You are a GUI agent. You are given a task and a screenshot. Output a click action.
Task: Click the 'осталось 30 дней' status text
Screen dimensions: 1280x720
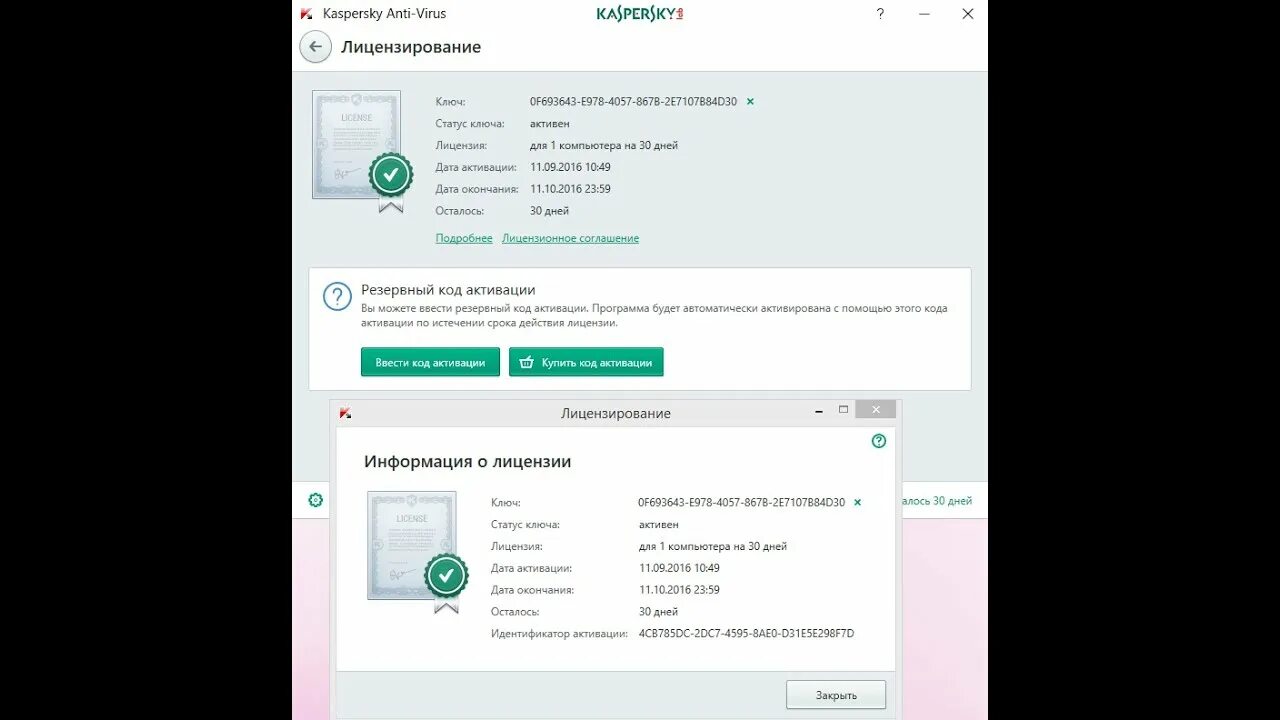(x=937, y=501)
